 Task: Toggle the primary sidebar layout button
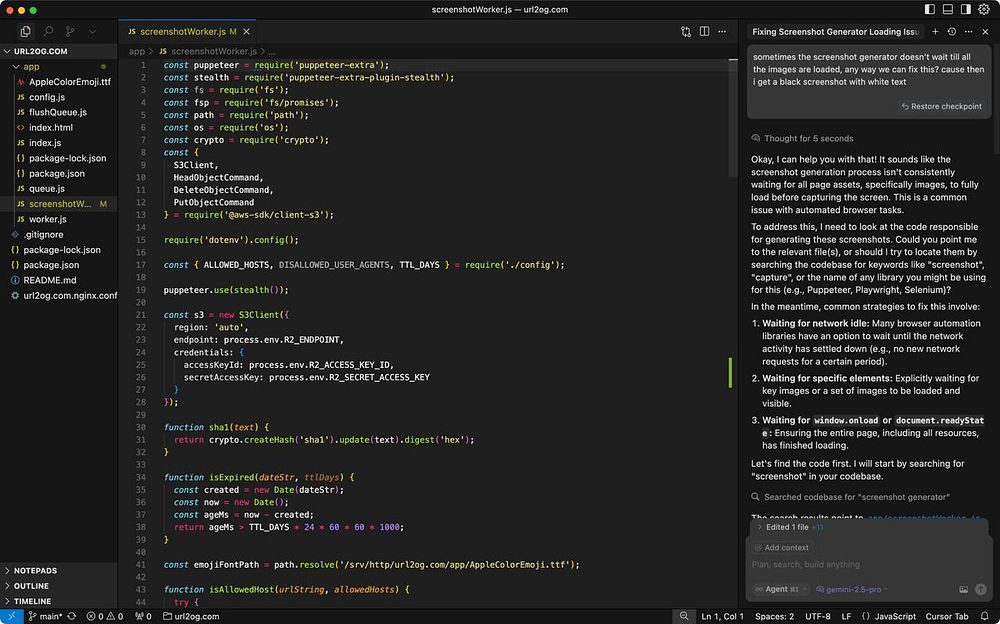pyautogui.click(x=930, y=9)
